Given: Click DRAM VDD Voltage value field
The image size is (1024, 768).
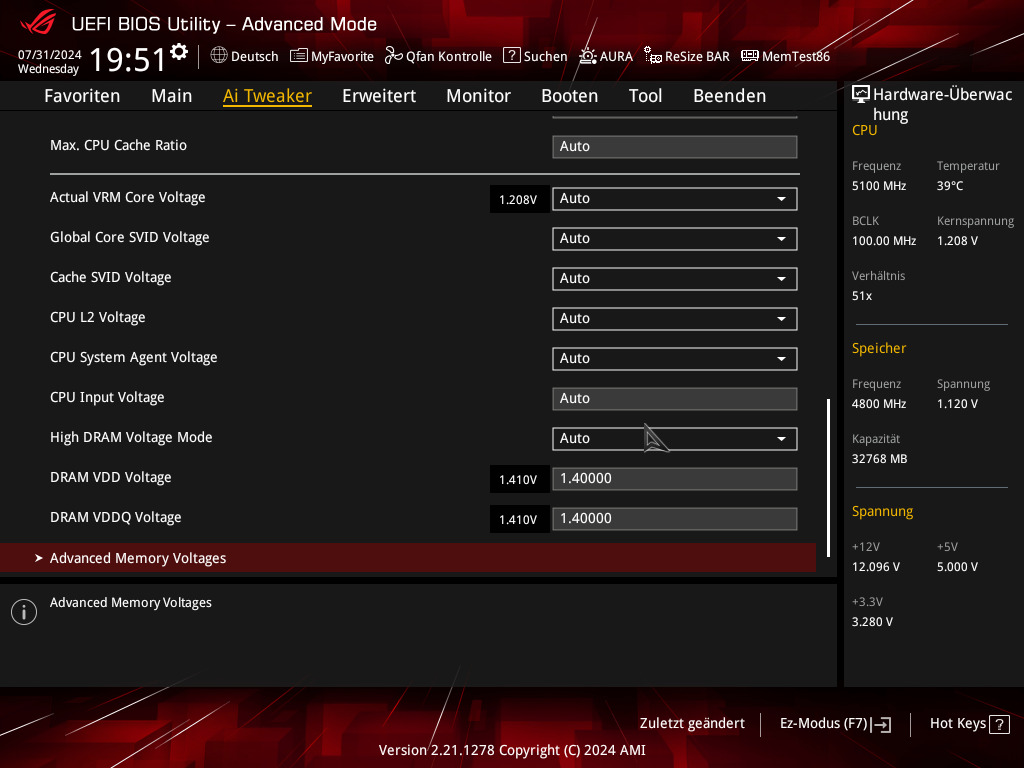Looking at the screenshot, I should pyautogui.click(x=674, y=479).
